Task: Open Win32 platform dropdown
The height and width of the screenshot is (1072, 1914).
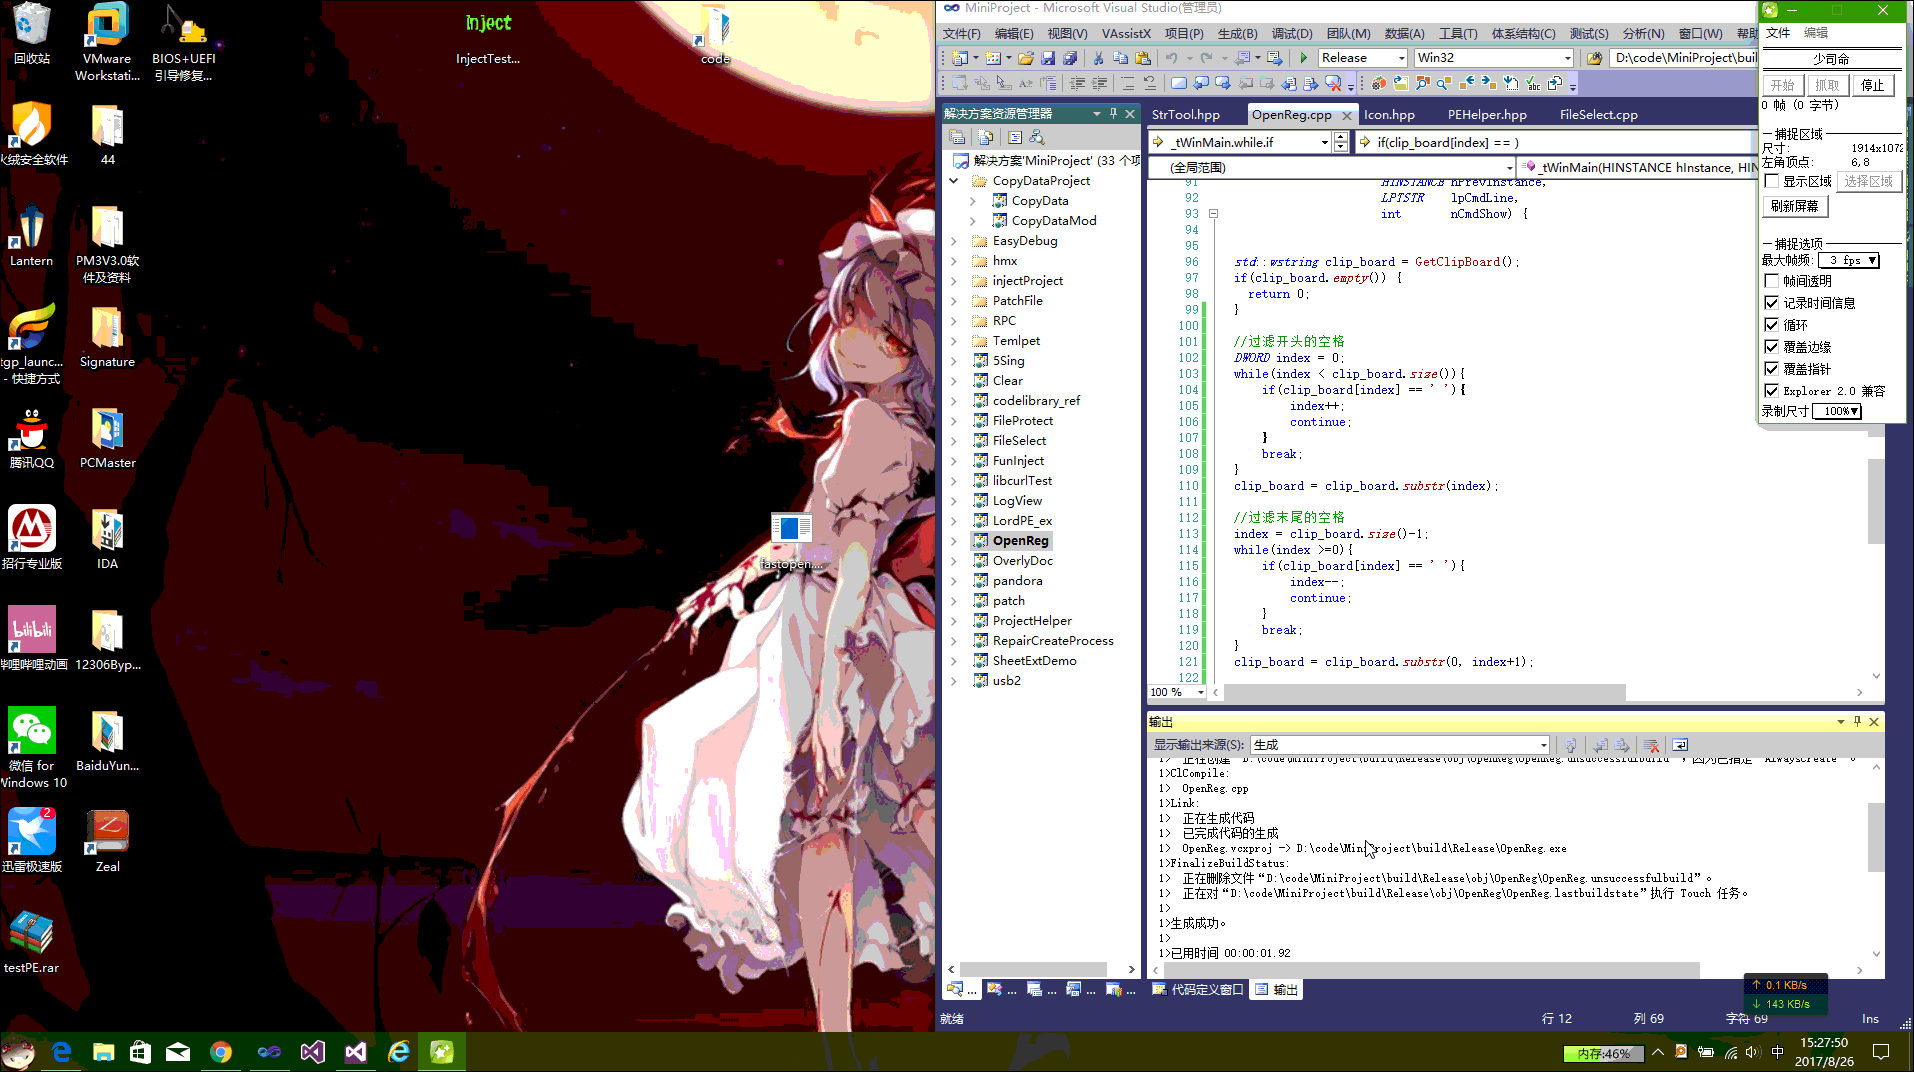Action: pos(1494,58)
